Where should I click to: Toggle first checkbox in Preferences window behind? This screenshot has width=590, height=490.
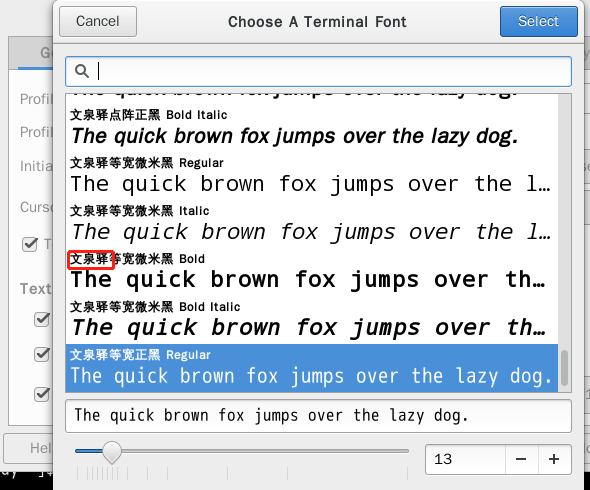(30, 244)
